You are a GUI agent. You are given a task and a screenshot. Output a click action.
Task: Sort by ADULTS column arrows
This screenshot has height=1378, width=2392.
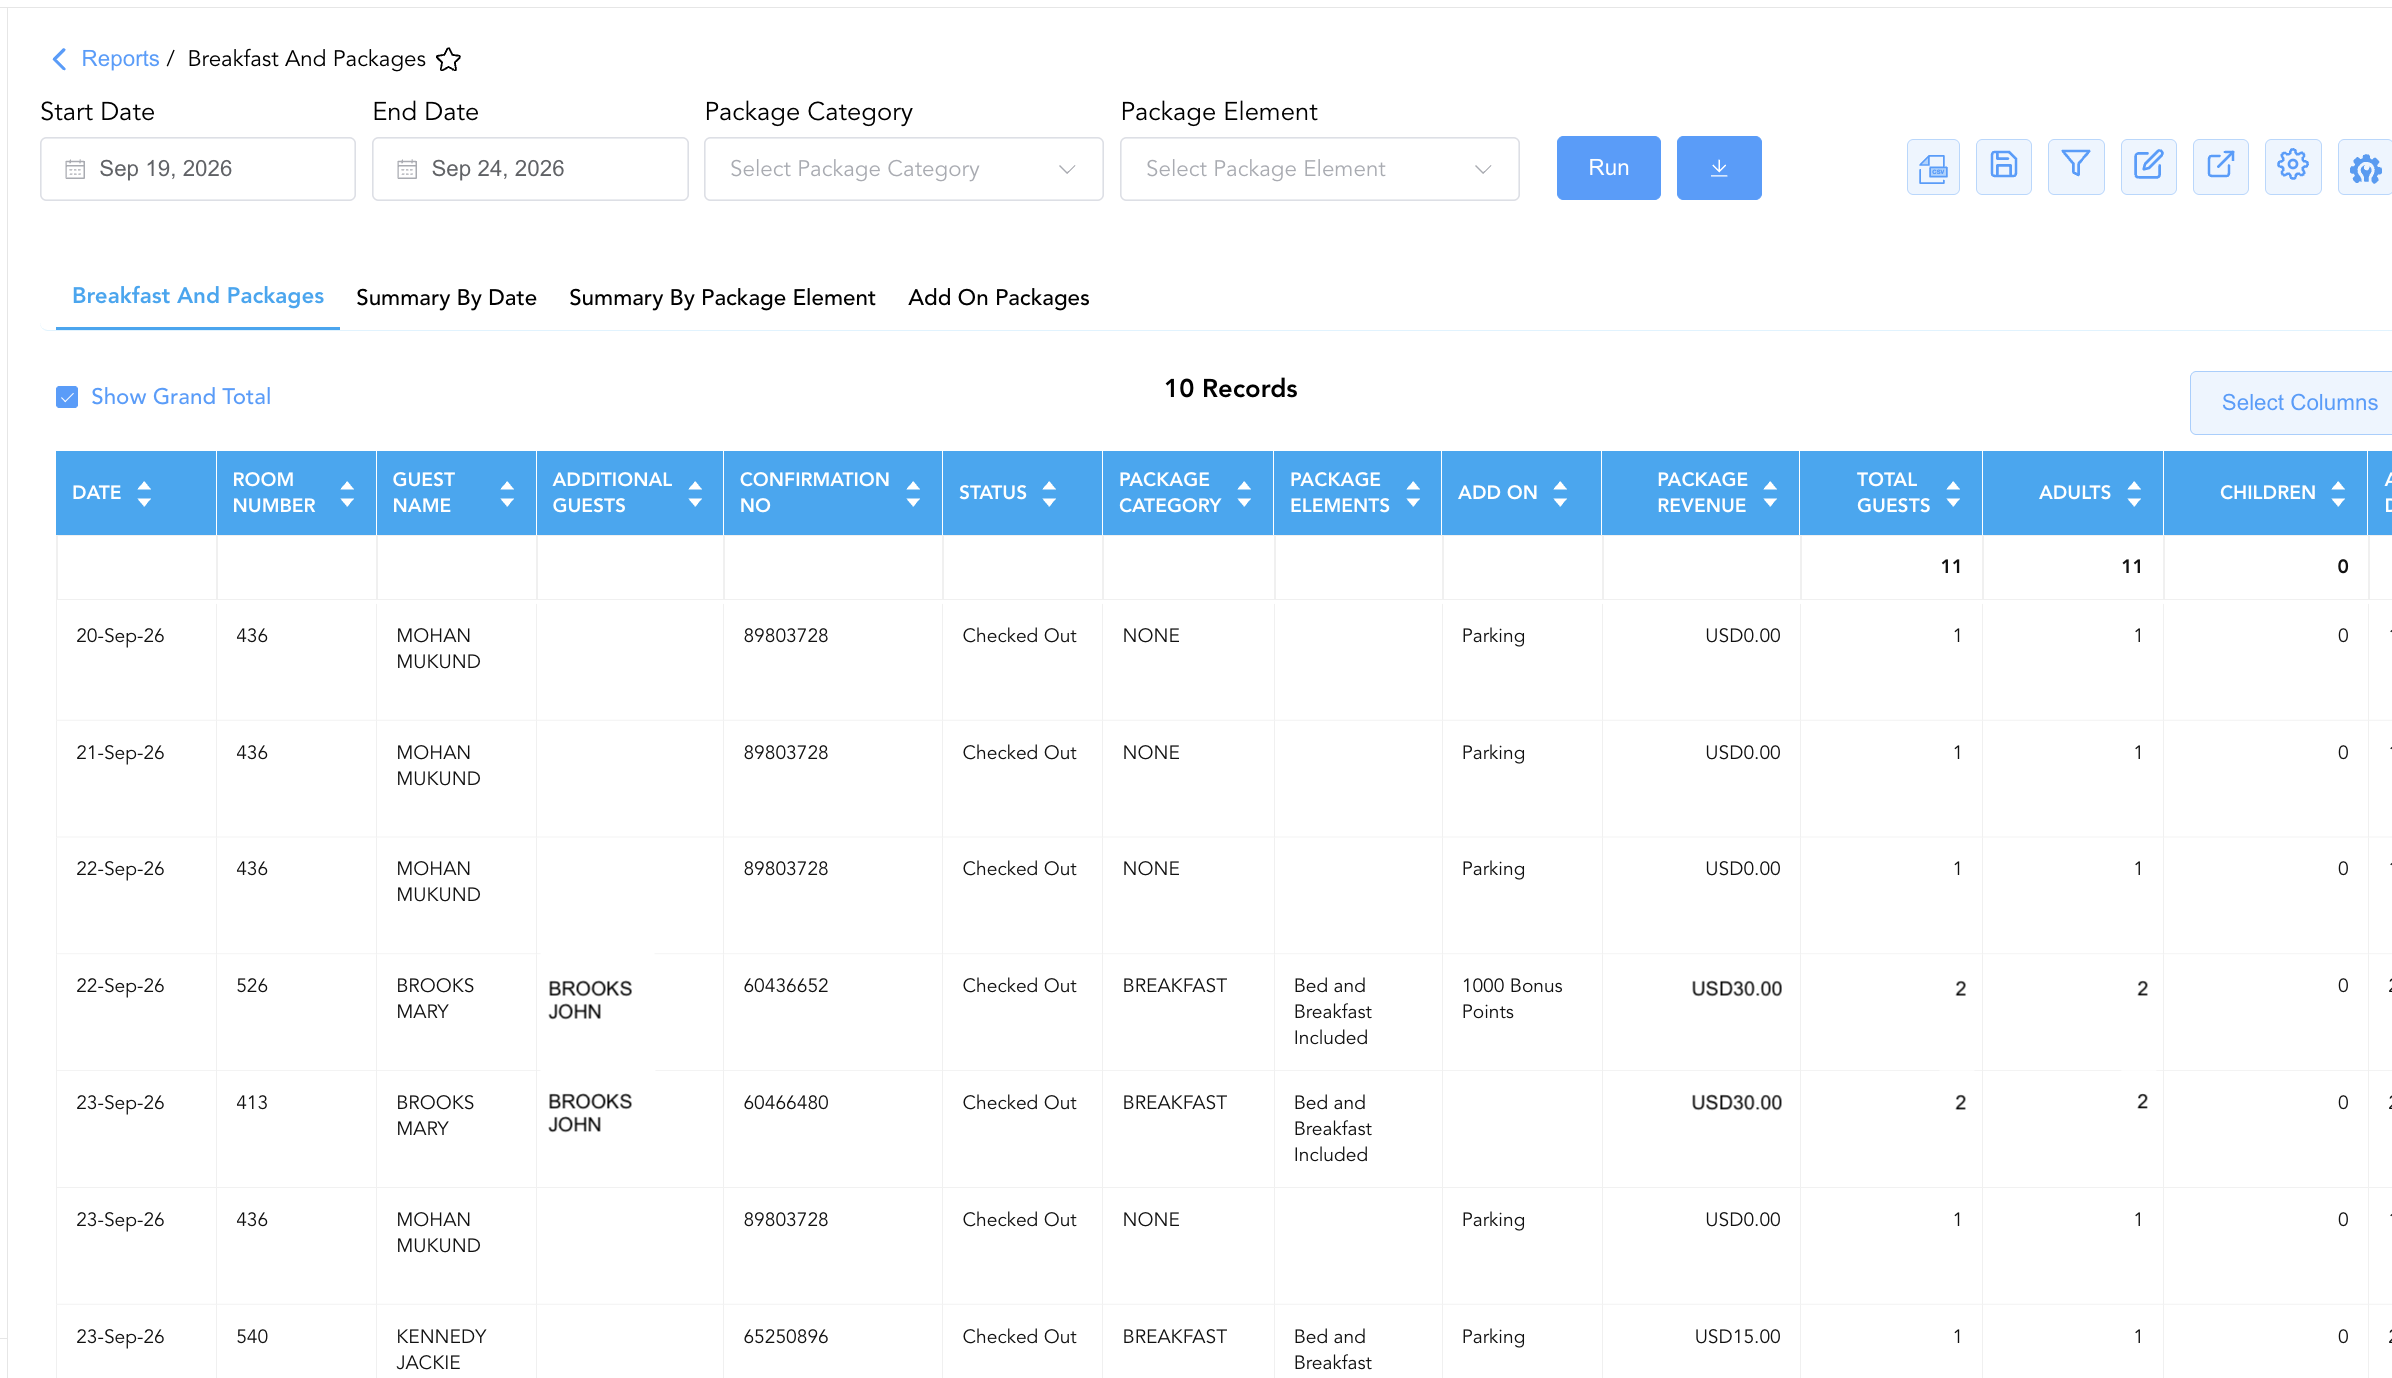pyautogui.click(x=2134, y=493)
